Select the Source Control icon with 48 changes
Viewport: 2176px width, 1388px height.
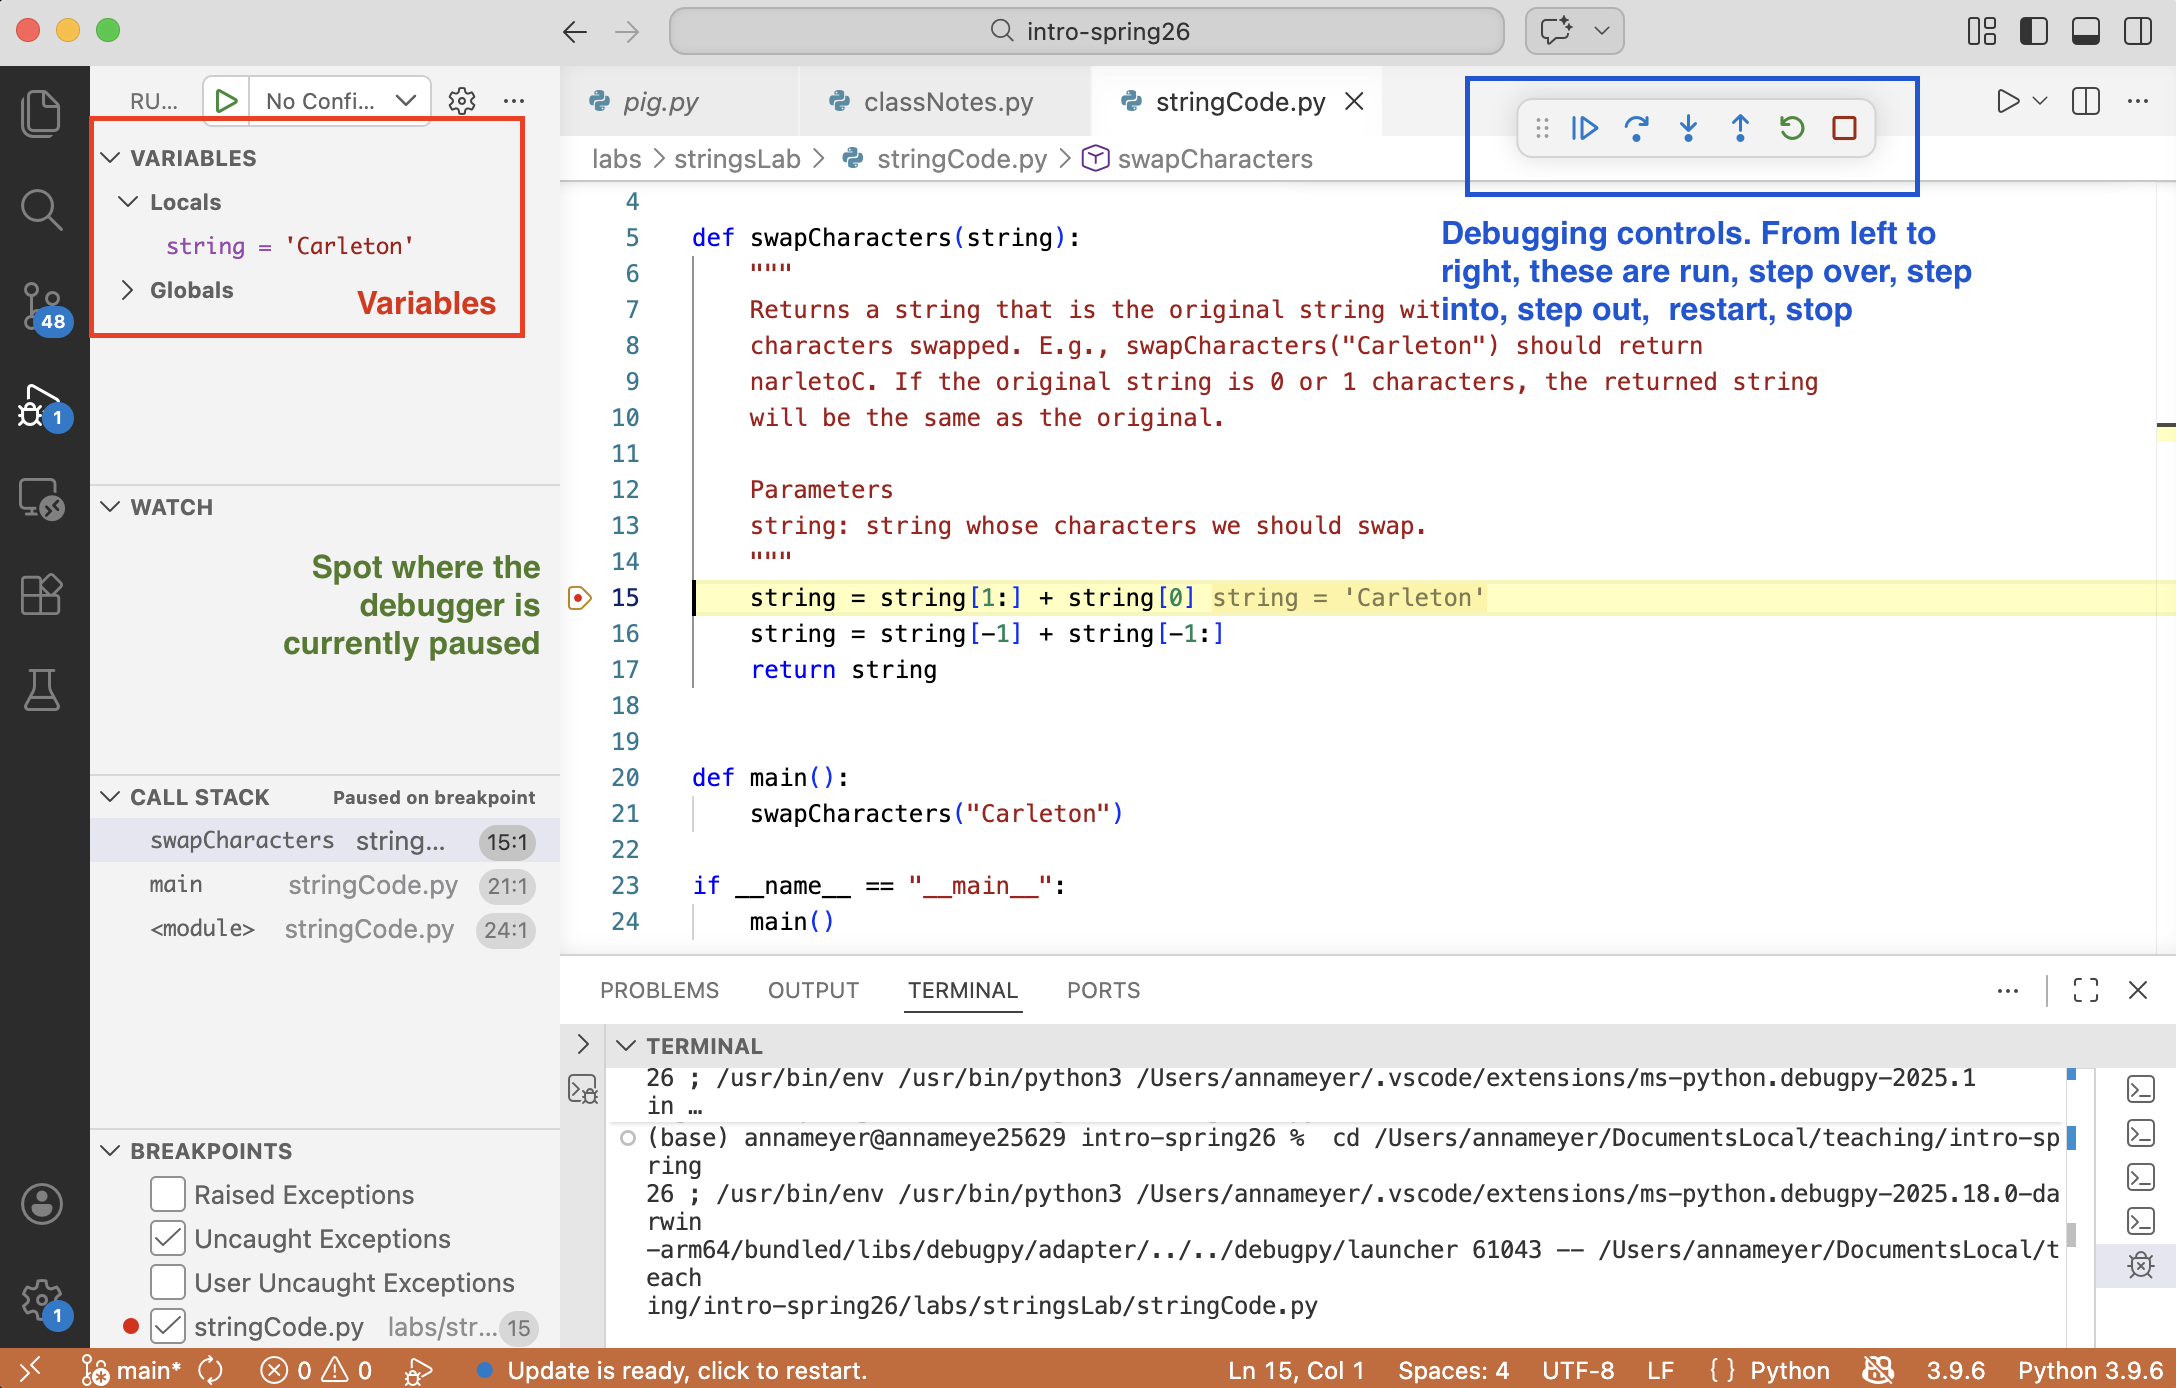[x=42, y=308]
